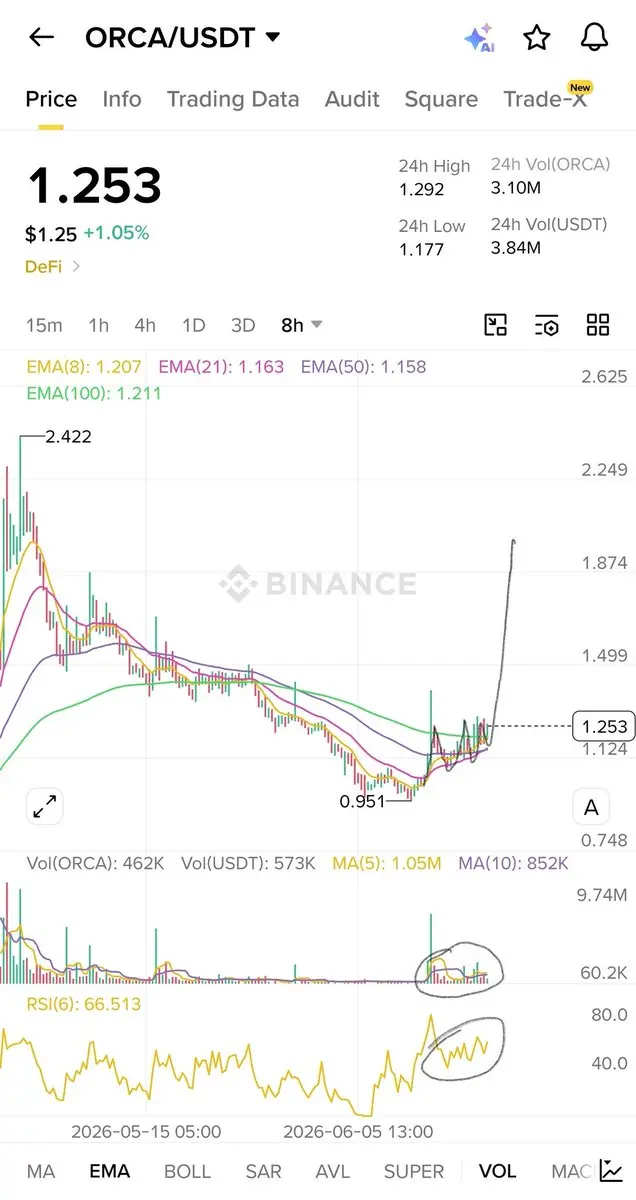Image resolution: width=636 pixels, height=1200 pixels.
Task: Click the RSI(6): 66.513 label
Action: click(x=84, y=1004)
